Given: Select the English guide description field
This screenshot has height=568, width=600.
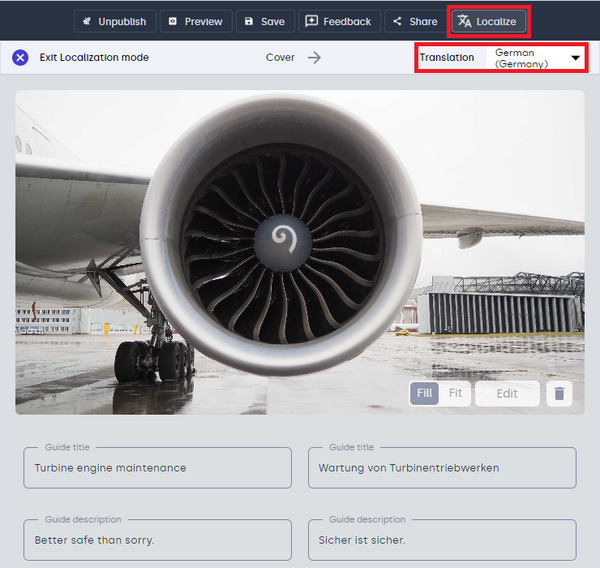Looking at the screenshot, I should point(157,540).
